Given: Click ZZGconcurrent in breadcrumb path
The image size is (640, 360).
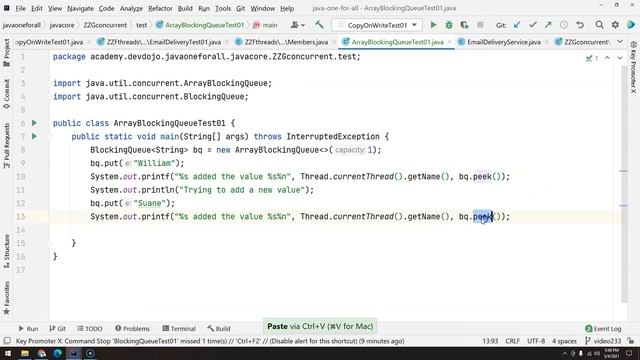Looking at the screenshot, I should (x=105, y=25).
